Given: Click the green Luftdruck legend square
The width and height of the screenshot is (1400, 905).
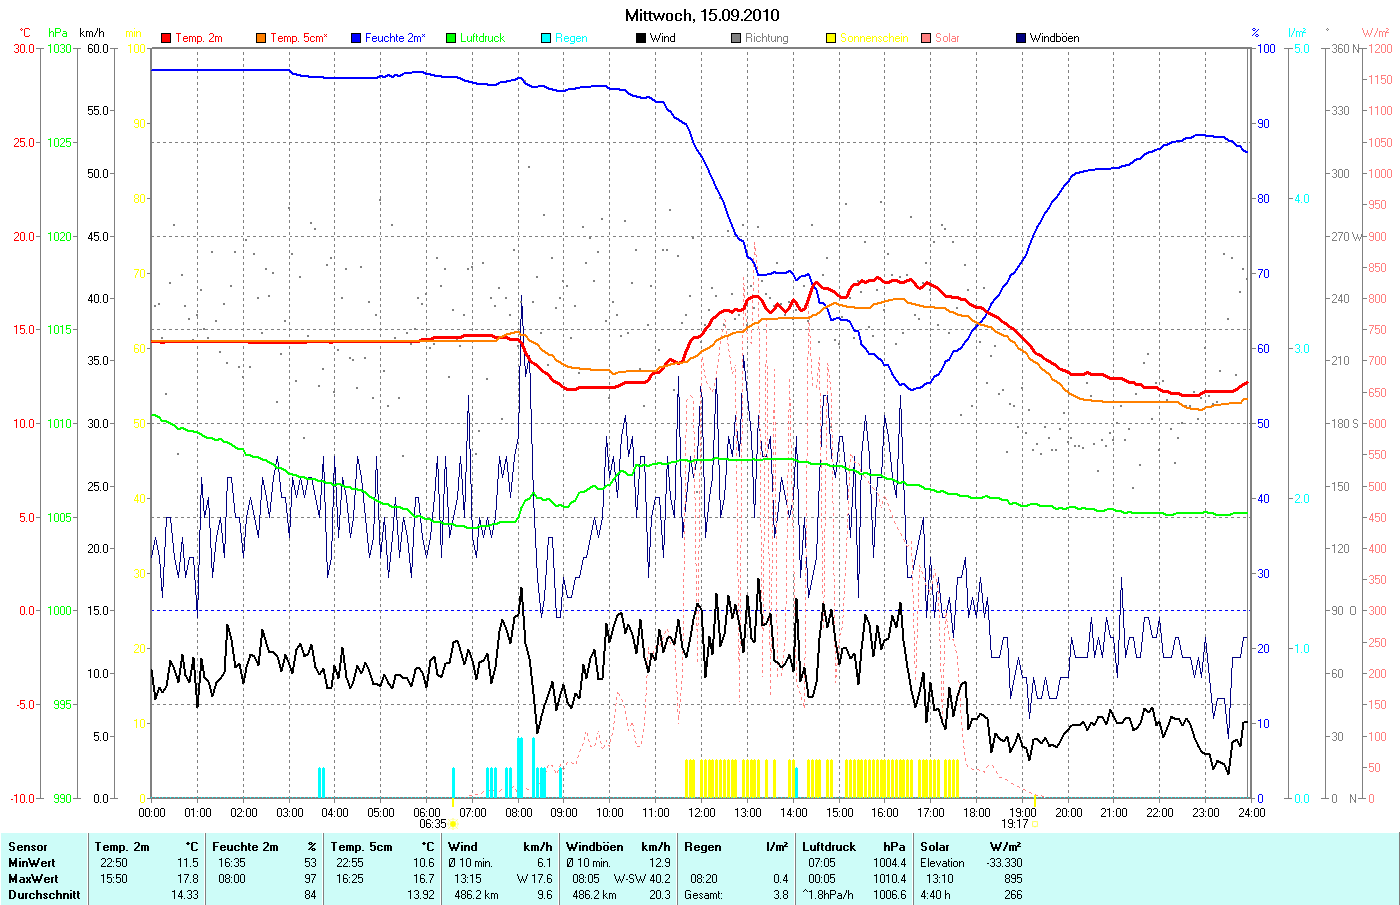Looking at the screenshot, I should [451, 38].
